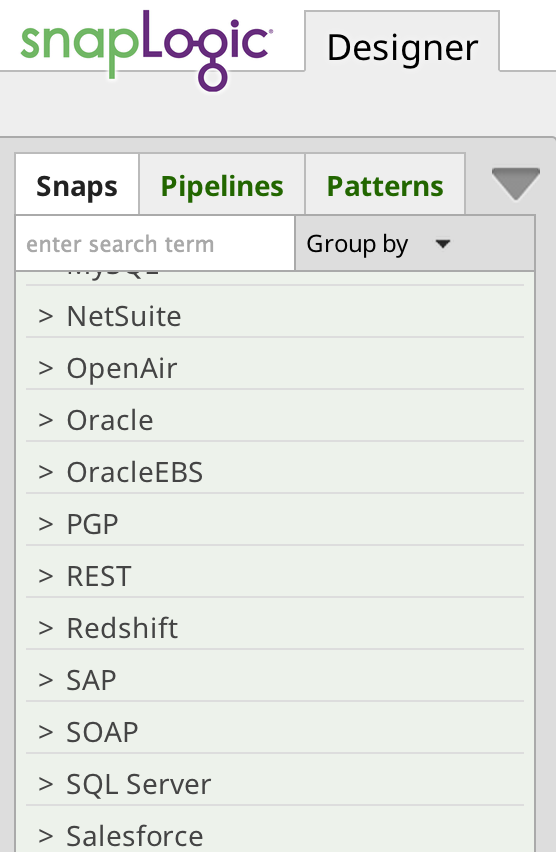The width and height of the screenshot is (556, 852).
Task: Collapse the panel using the gray triangle
Action: coord(515,184)
